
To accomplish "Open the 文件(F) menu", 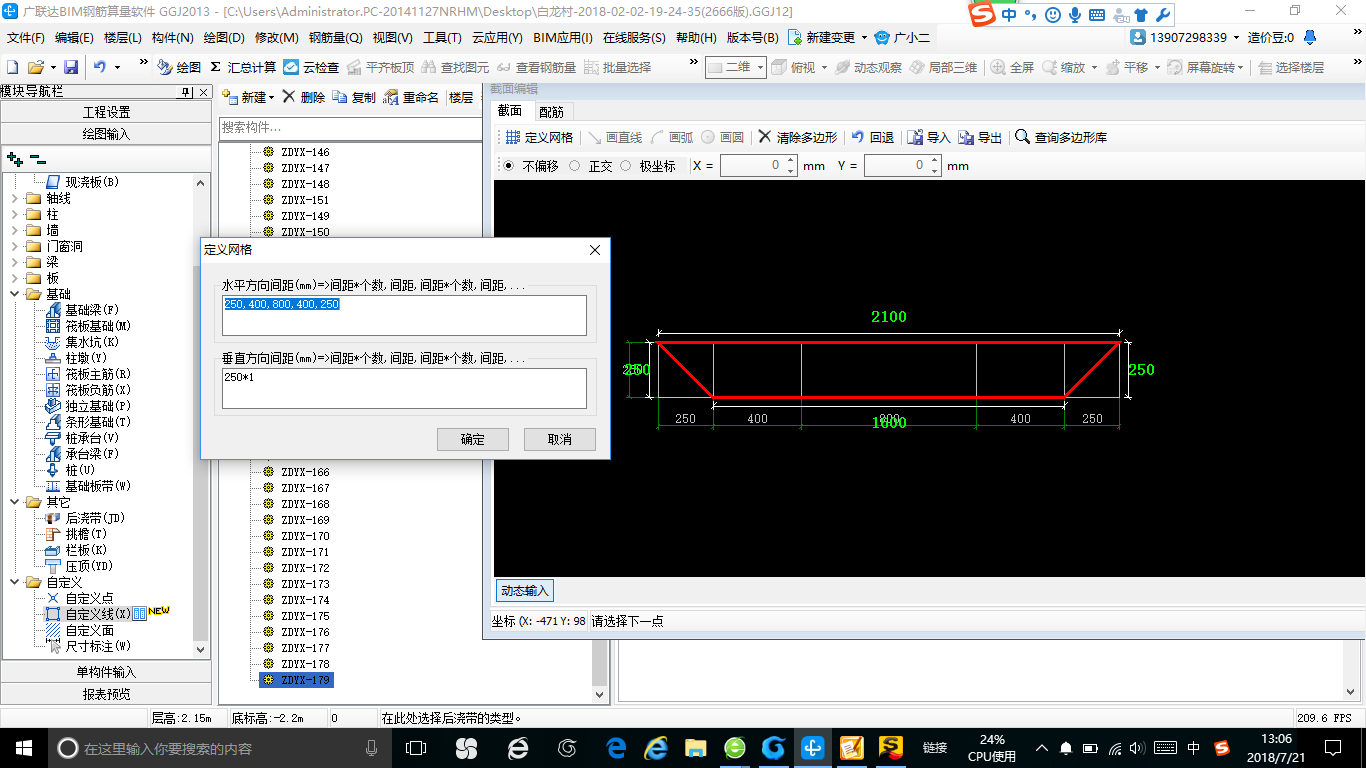I will pyautogui.click(x=26, y=38).
